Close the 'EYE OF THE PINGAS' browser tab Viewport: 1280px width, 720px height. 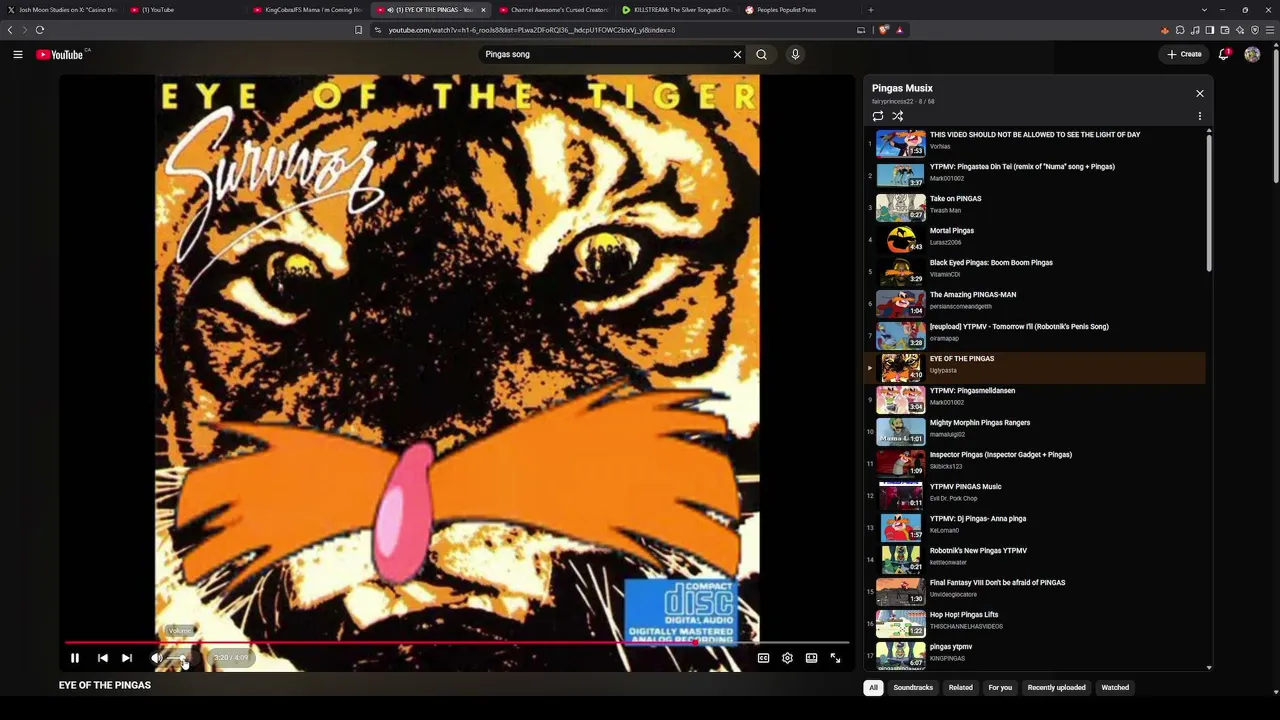tap(483, 10)
